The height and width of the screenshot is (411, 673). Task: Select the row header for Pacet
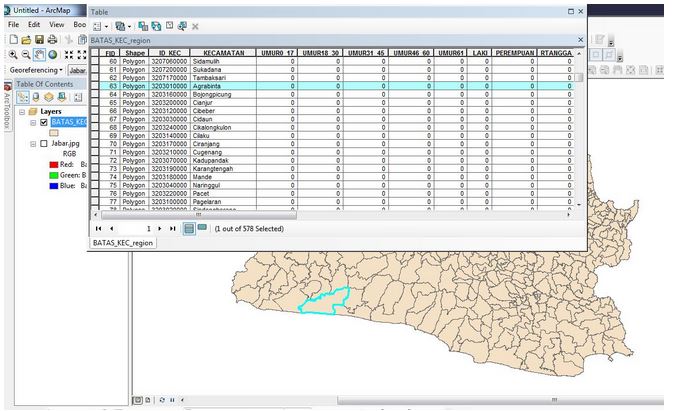coord(95,193)
